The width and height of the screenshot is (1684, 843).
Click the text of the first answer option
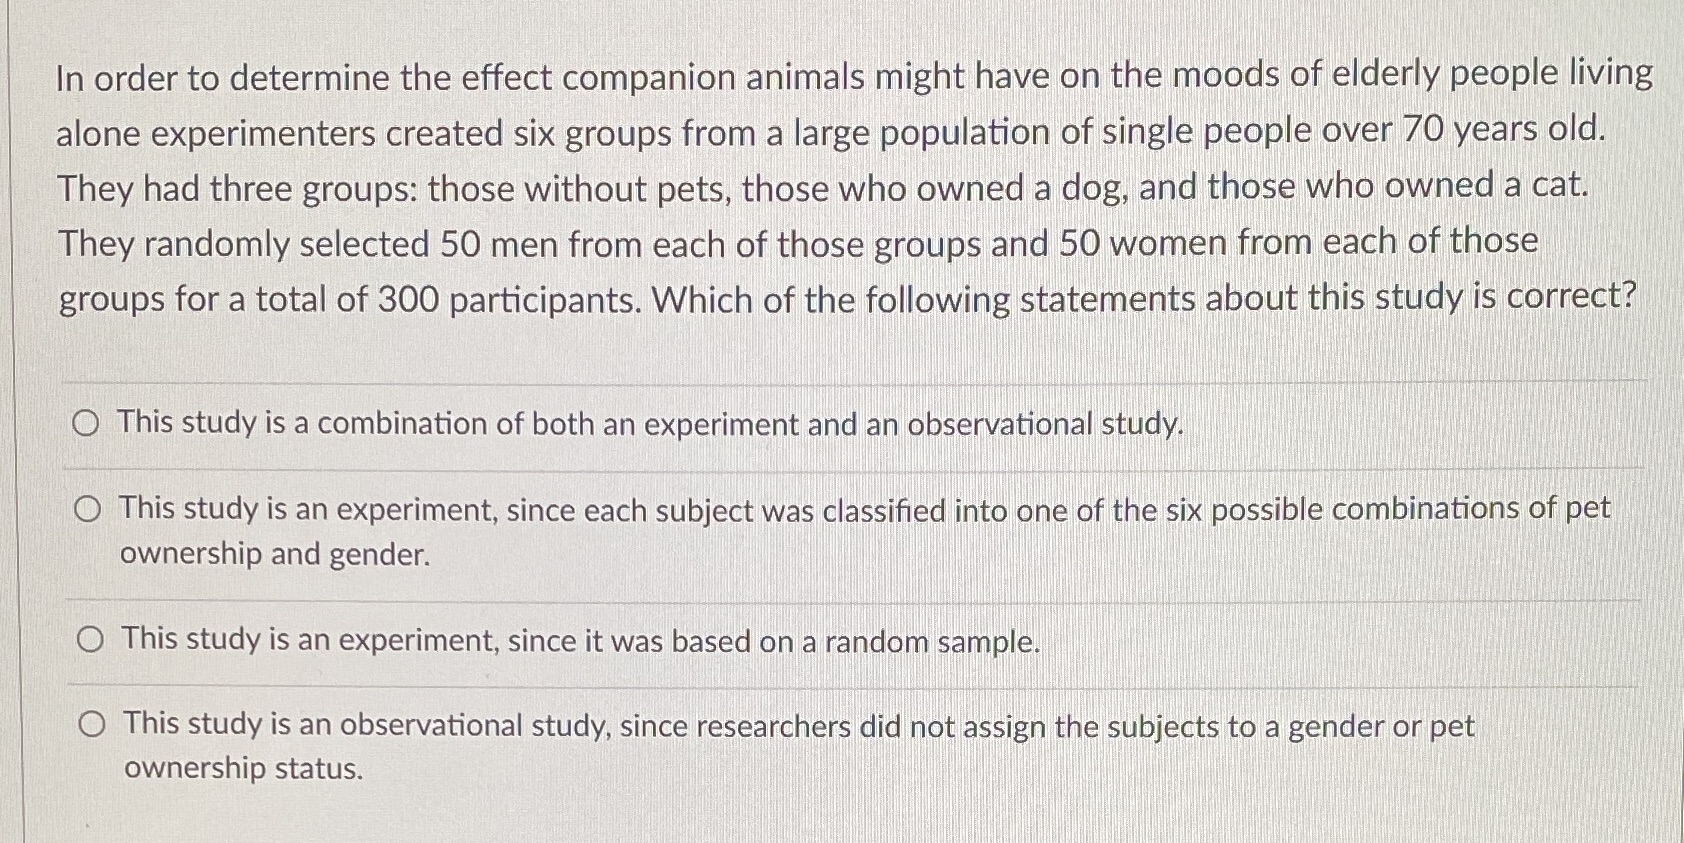tap(650, 424)
